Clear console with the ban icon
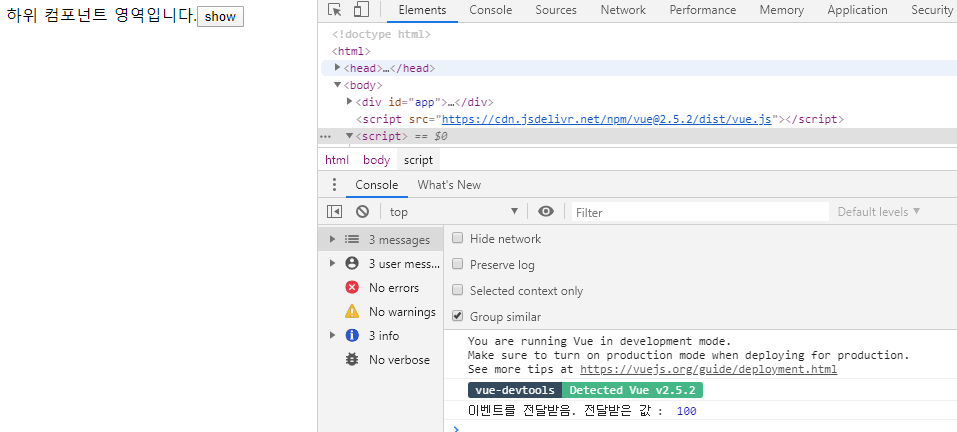 (x=363, y=211)
